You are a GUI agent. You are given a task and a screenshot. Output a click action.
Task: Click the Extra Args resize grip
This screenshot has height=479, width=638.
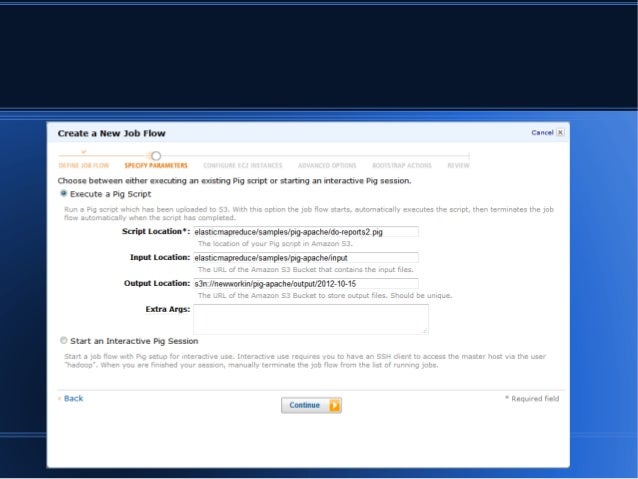click(x=425, y=331)
